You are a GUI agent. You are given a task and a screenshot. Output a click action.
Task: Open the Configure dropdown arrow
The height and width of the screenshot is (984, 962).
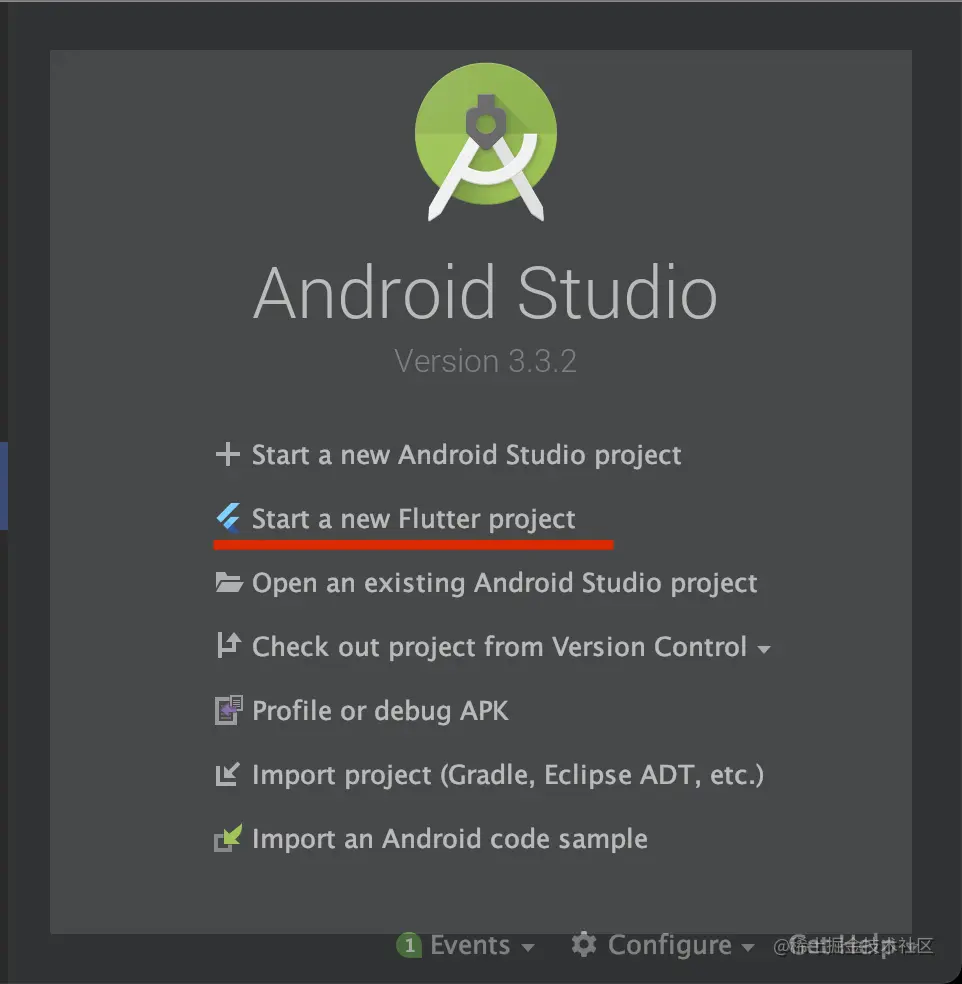pyautogui.click(x=747, y=947)
